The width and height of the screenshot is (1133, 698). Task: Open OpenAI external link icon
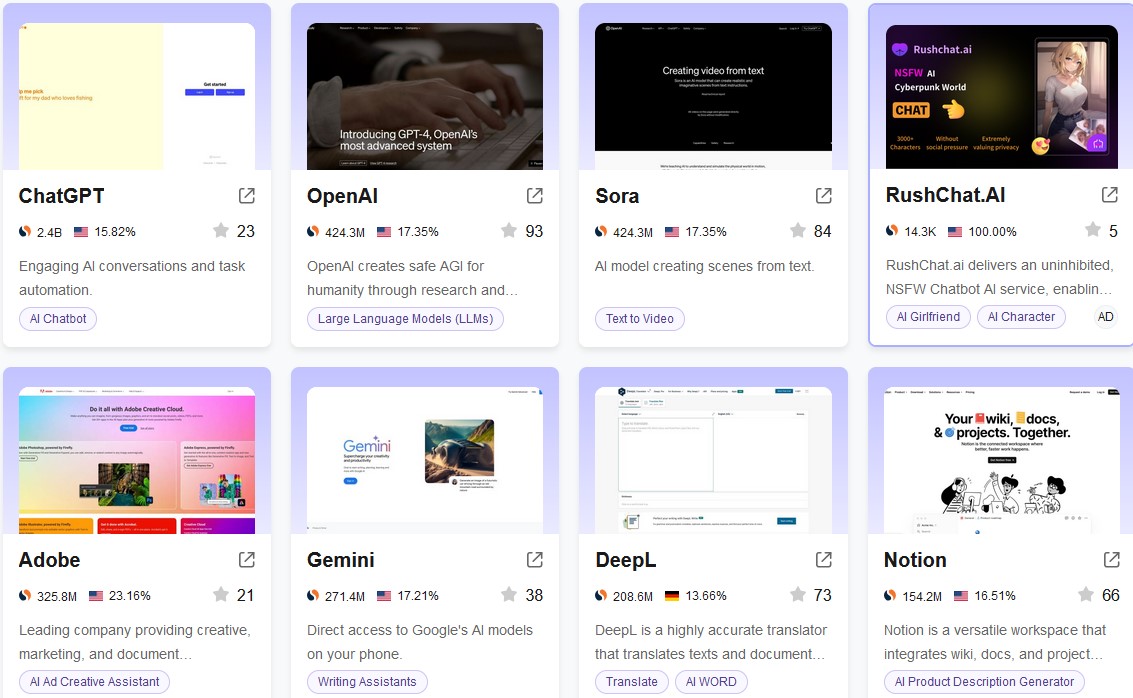click(x=535, y=196)
